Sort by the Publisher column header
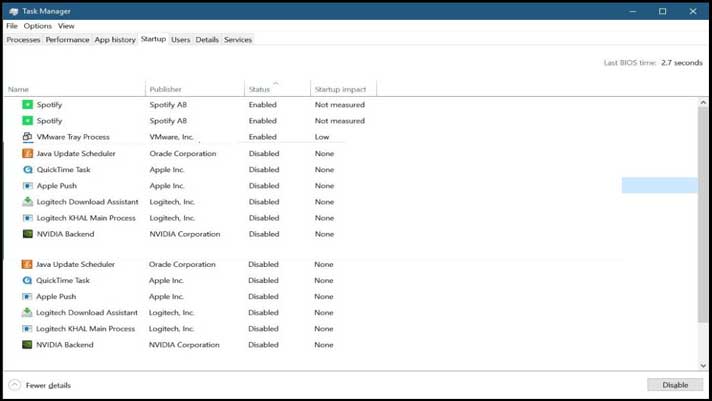This screenshot has height=401, width=712. click(195, 89)
